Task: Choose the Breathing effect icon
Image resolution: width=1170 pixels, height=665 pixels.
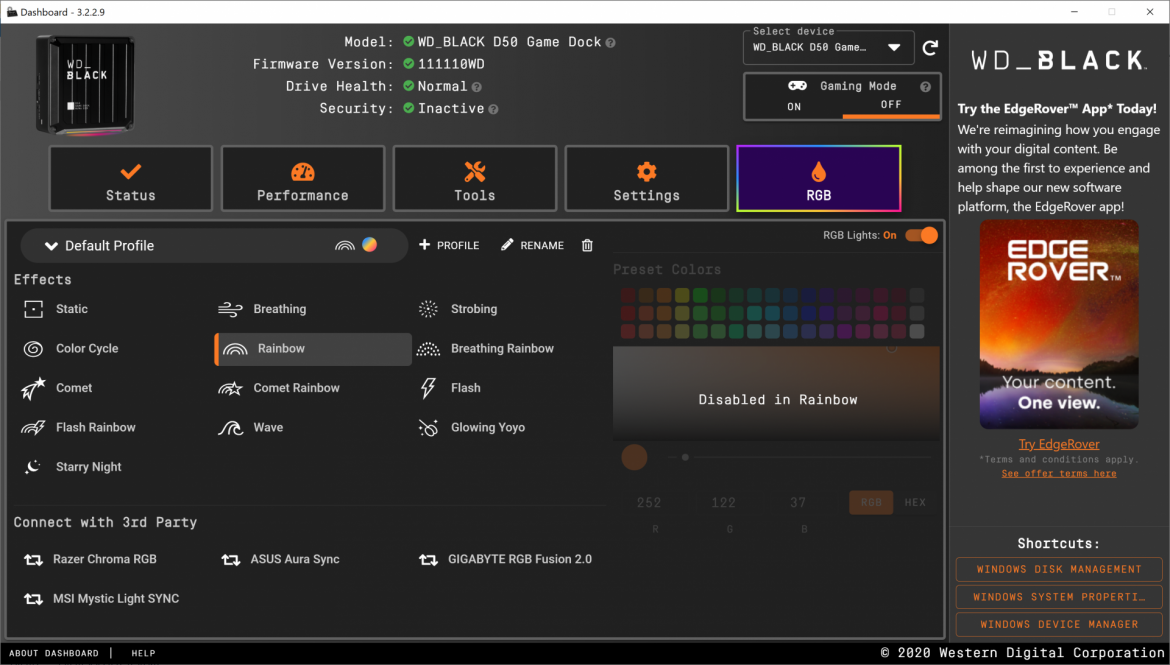Action: click(231, 309)
